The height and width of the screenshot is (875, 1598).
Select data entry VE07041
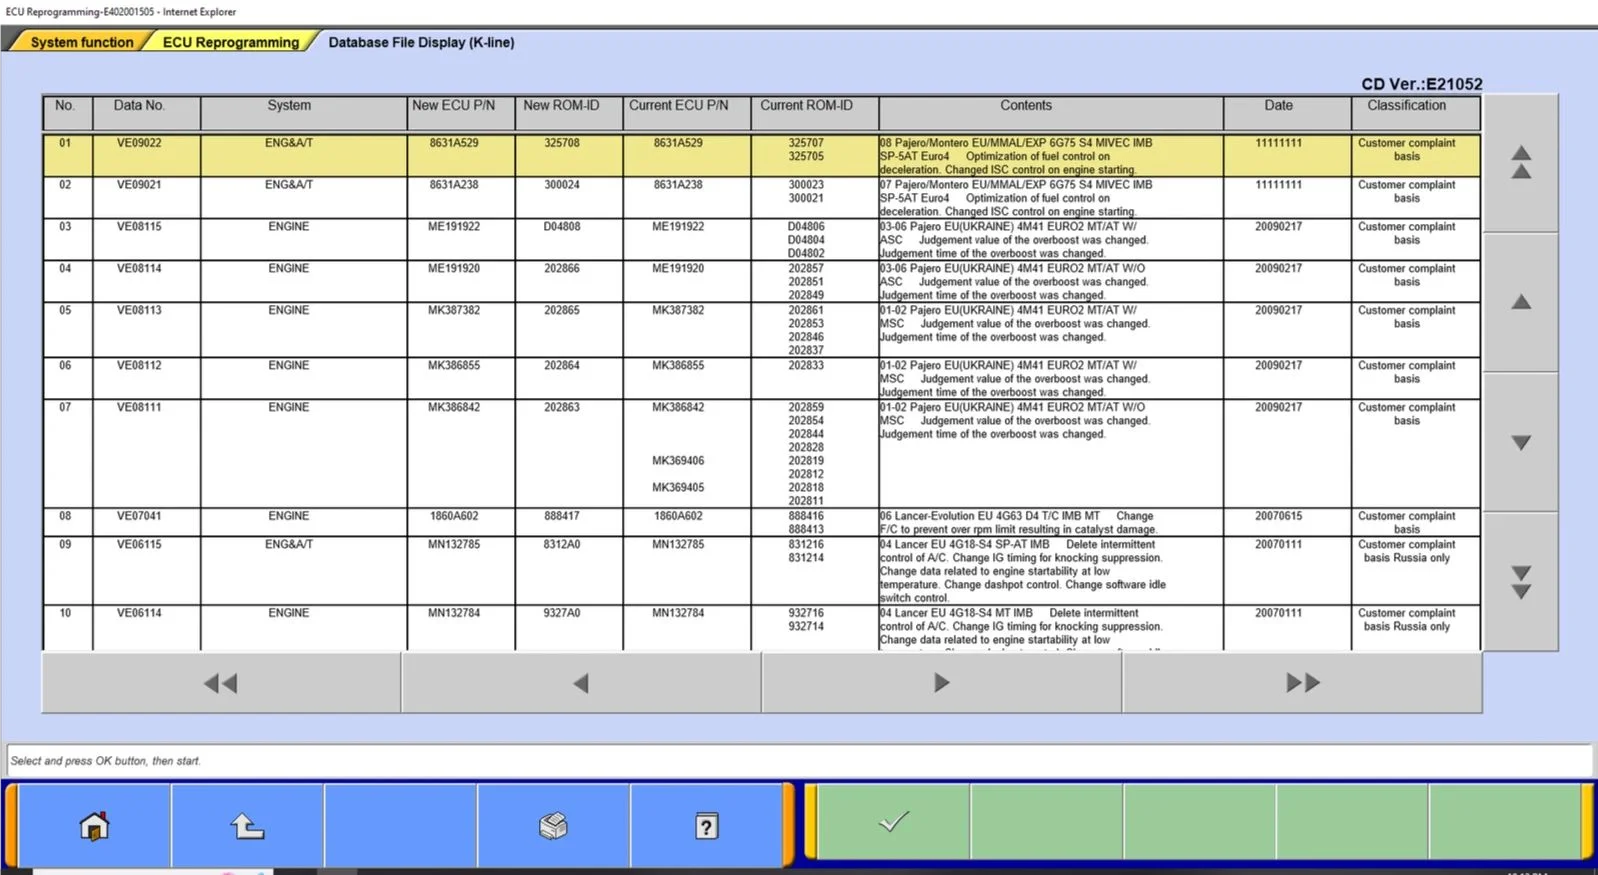tap(139, 517)
